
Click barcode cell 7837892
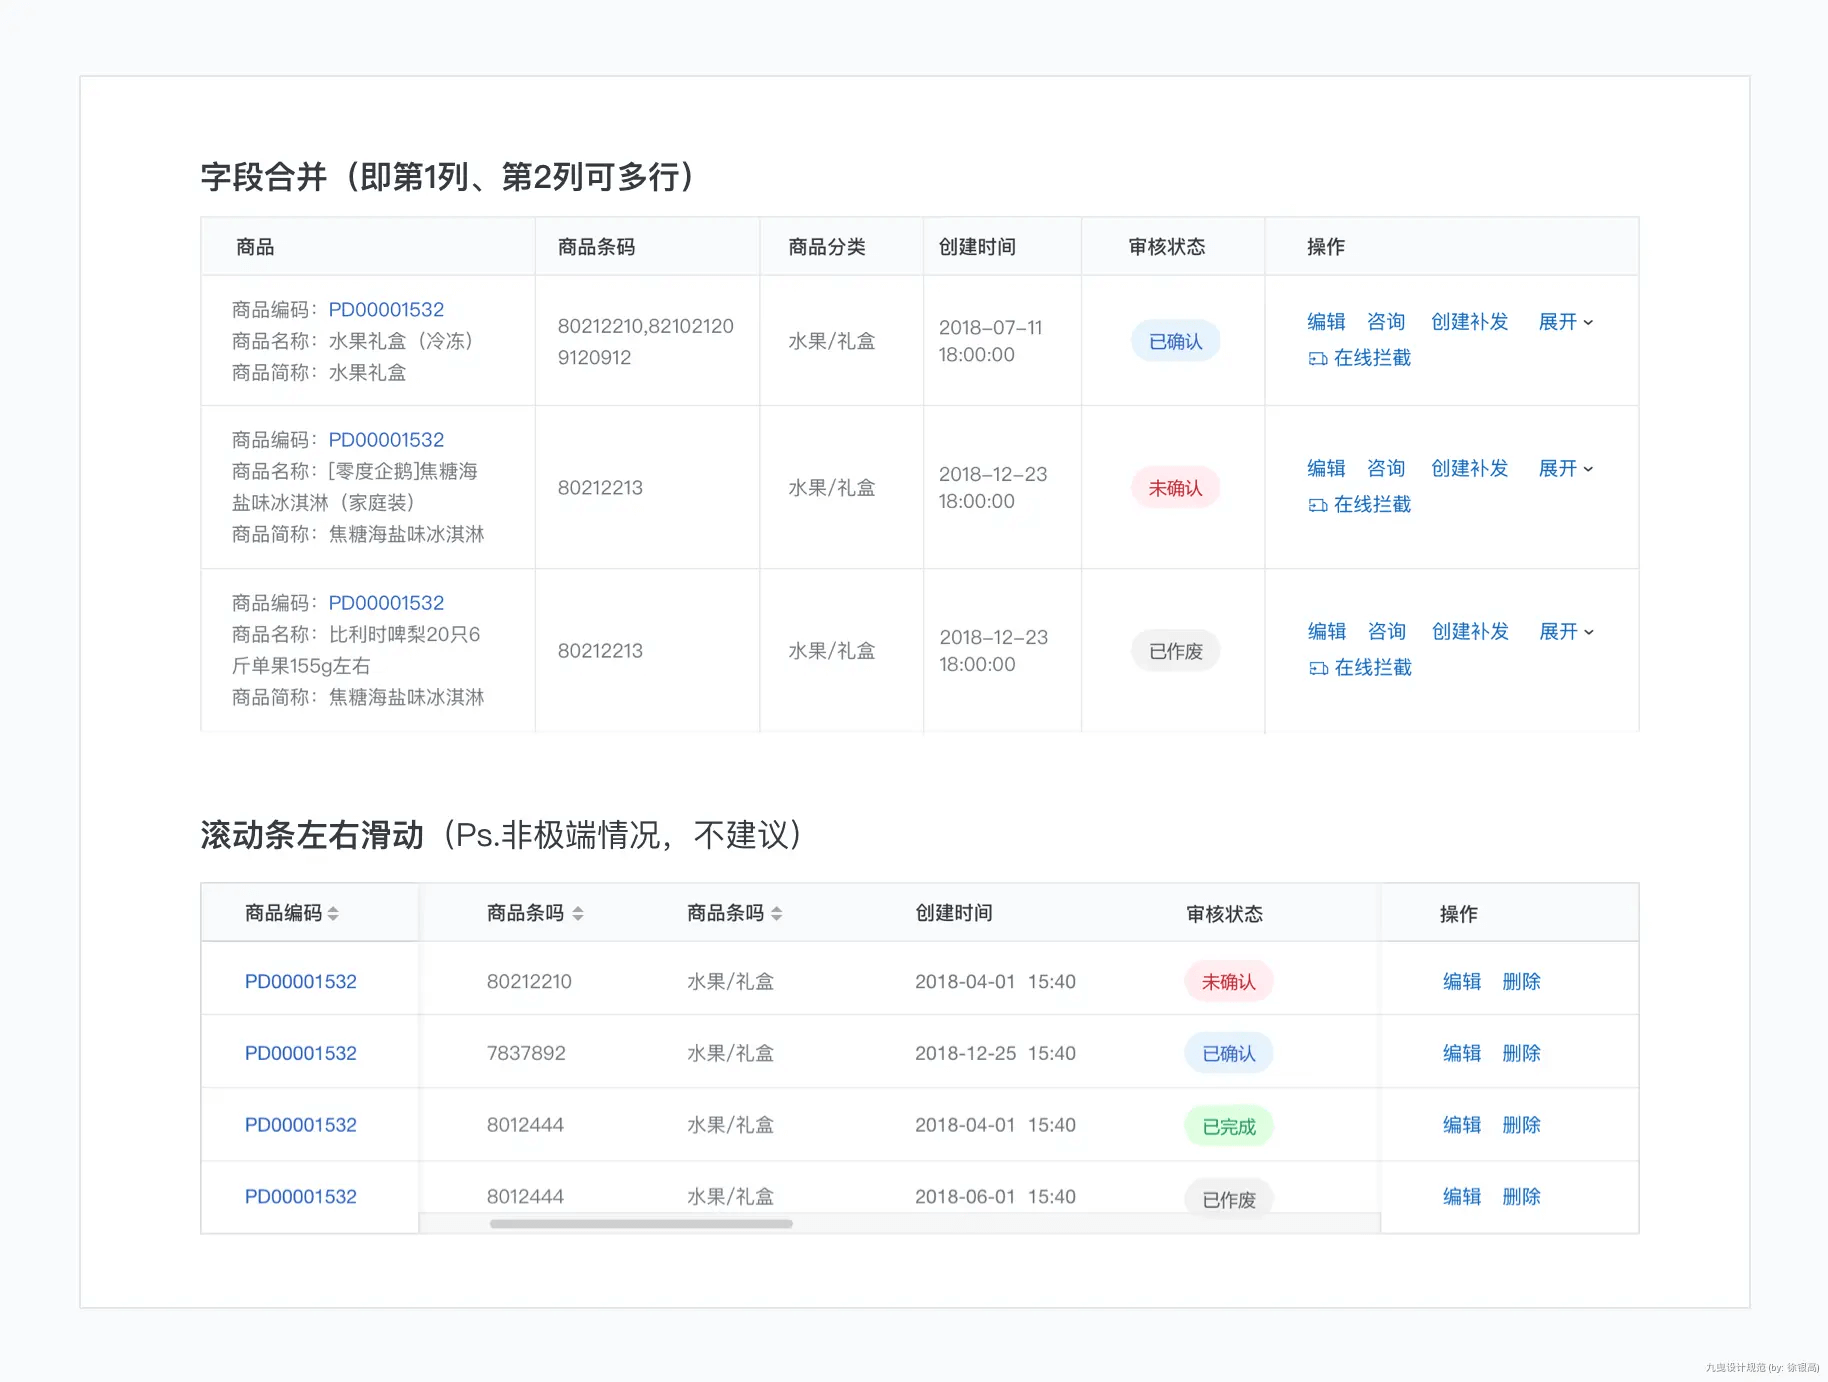point(526,1054)
